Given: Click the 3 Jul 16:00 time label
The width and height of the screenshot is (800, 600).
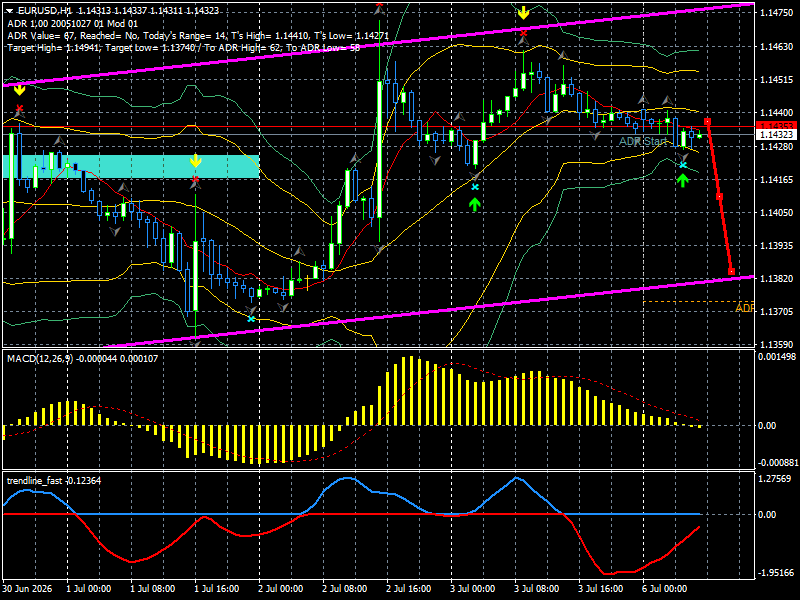Looking at the screenshot, I should click(601, 589).
